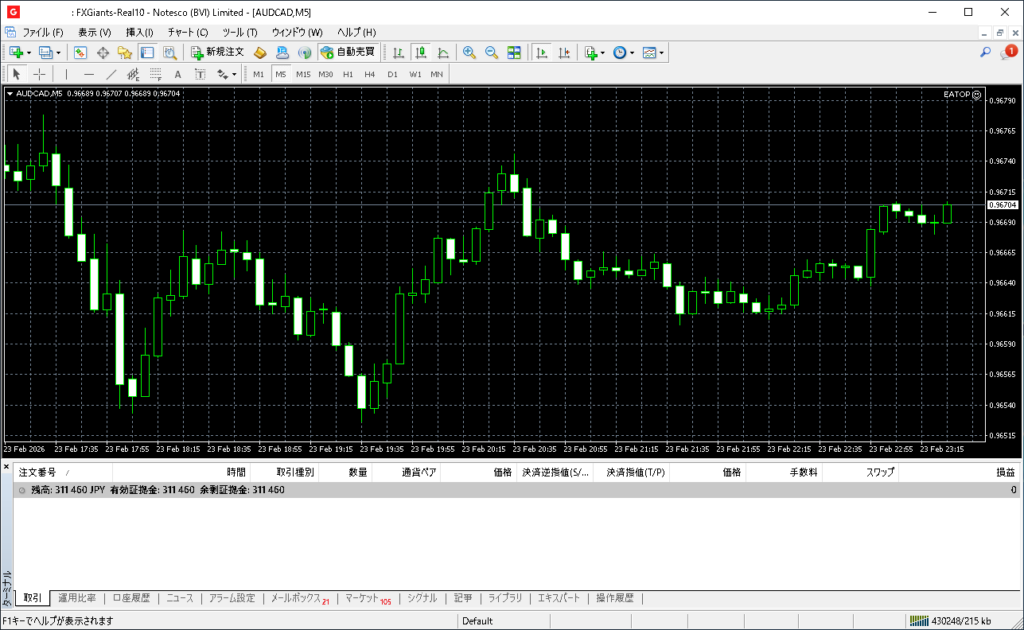Click the 新規注文 new order button
The height and width of the screenshot is (630, 1024).
pyautogui.click(x=217, y=52)
